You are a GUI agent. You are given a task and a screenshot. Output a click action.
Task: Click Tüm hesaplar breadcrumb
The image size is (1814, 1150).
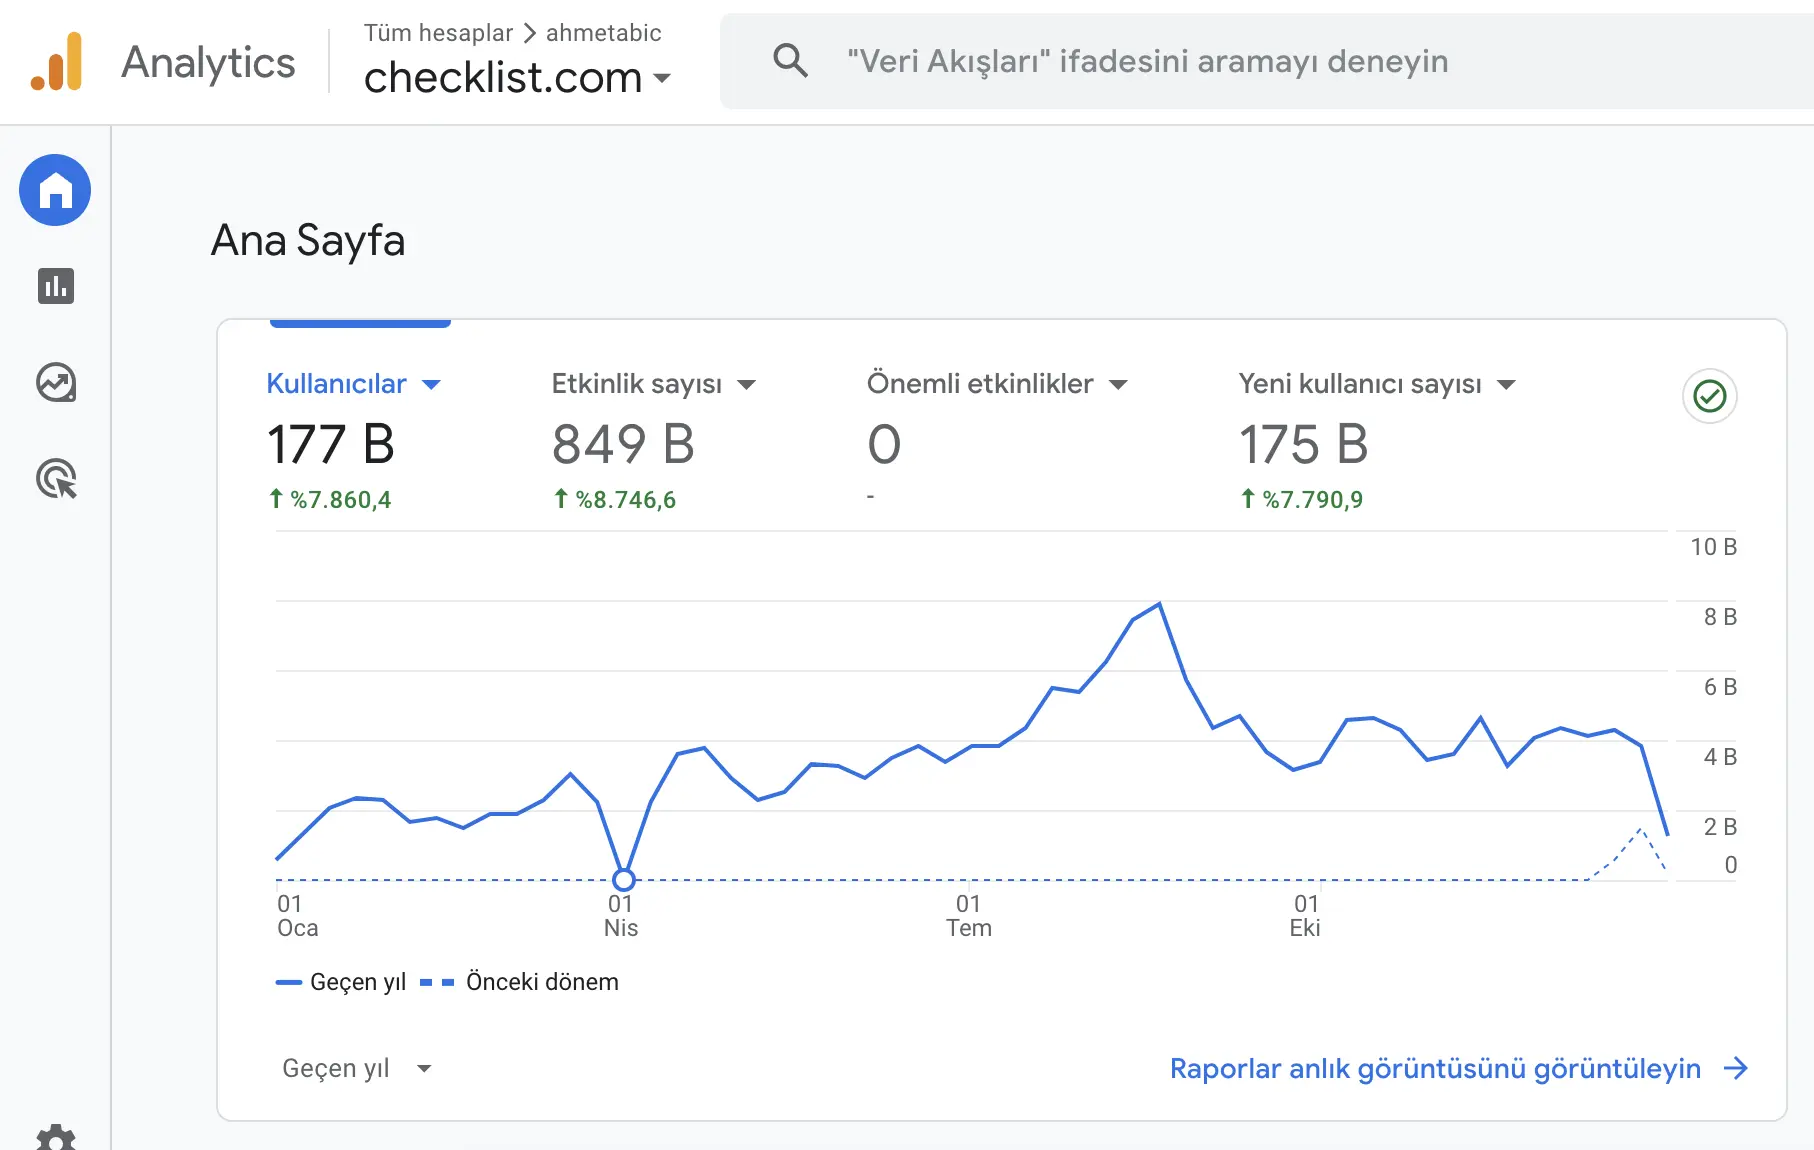point(438,33)
